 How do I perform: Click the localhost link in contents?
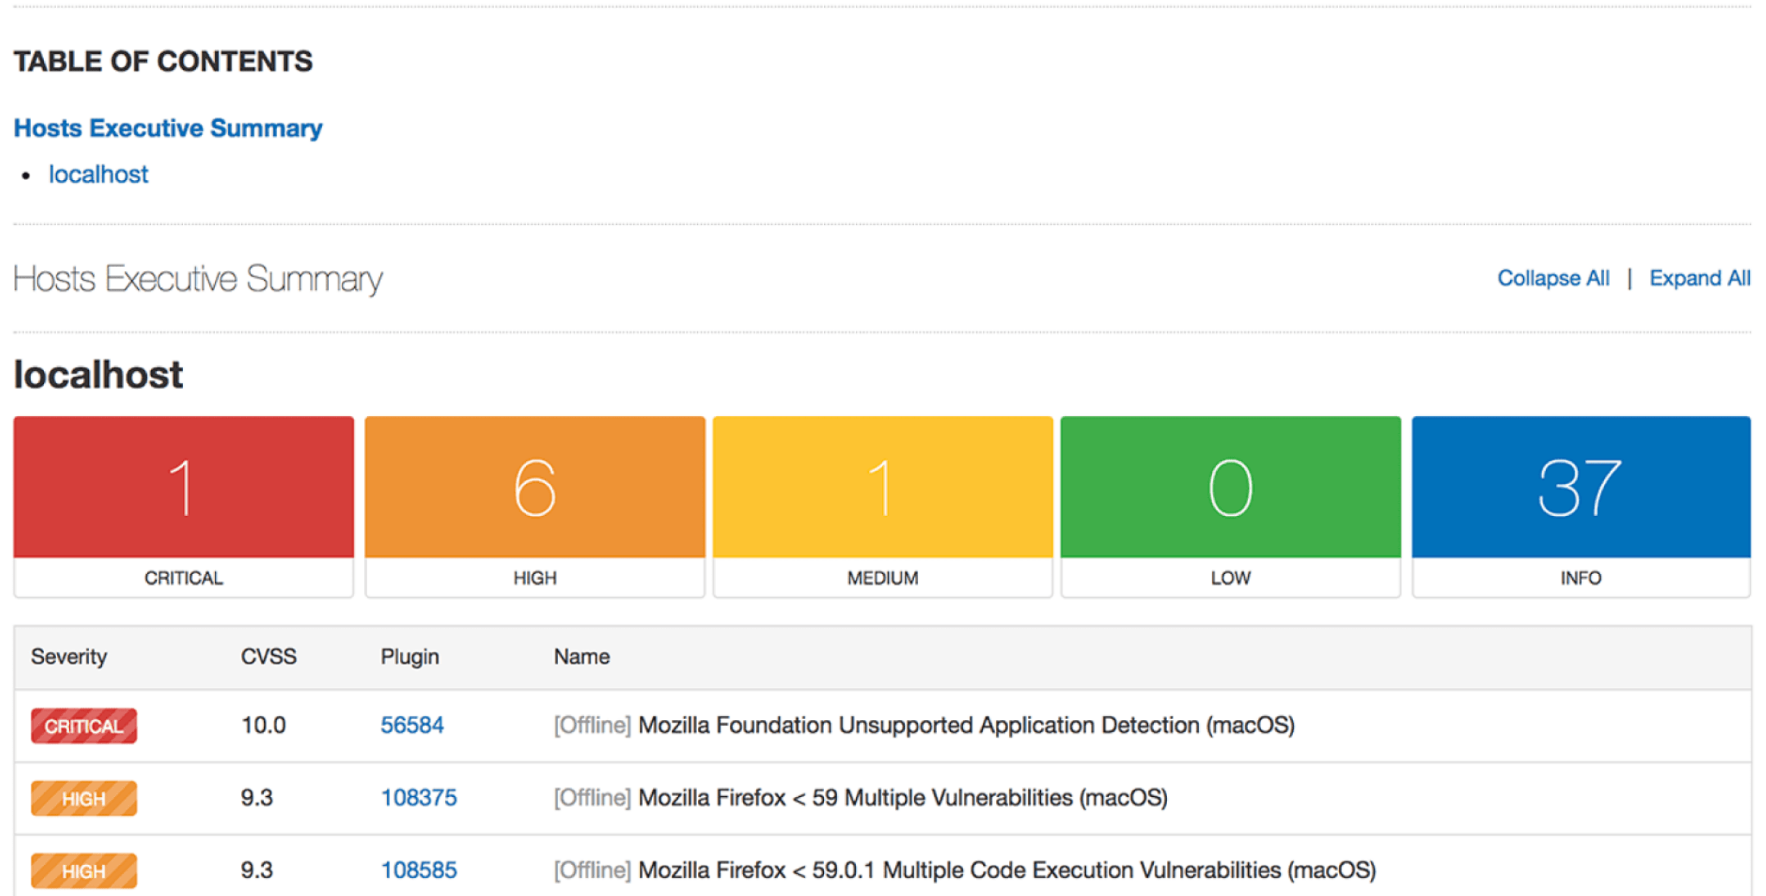[x=98, y=174]
